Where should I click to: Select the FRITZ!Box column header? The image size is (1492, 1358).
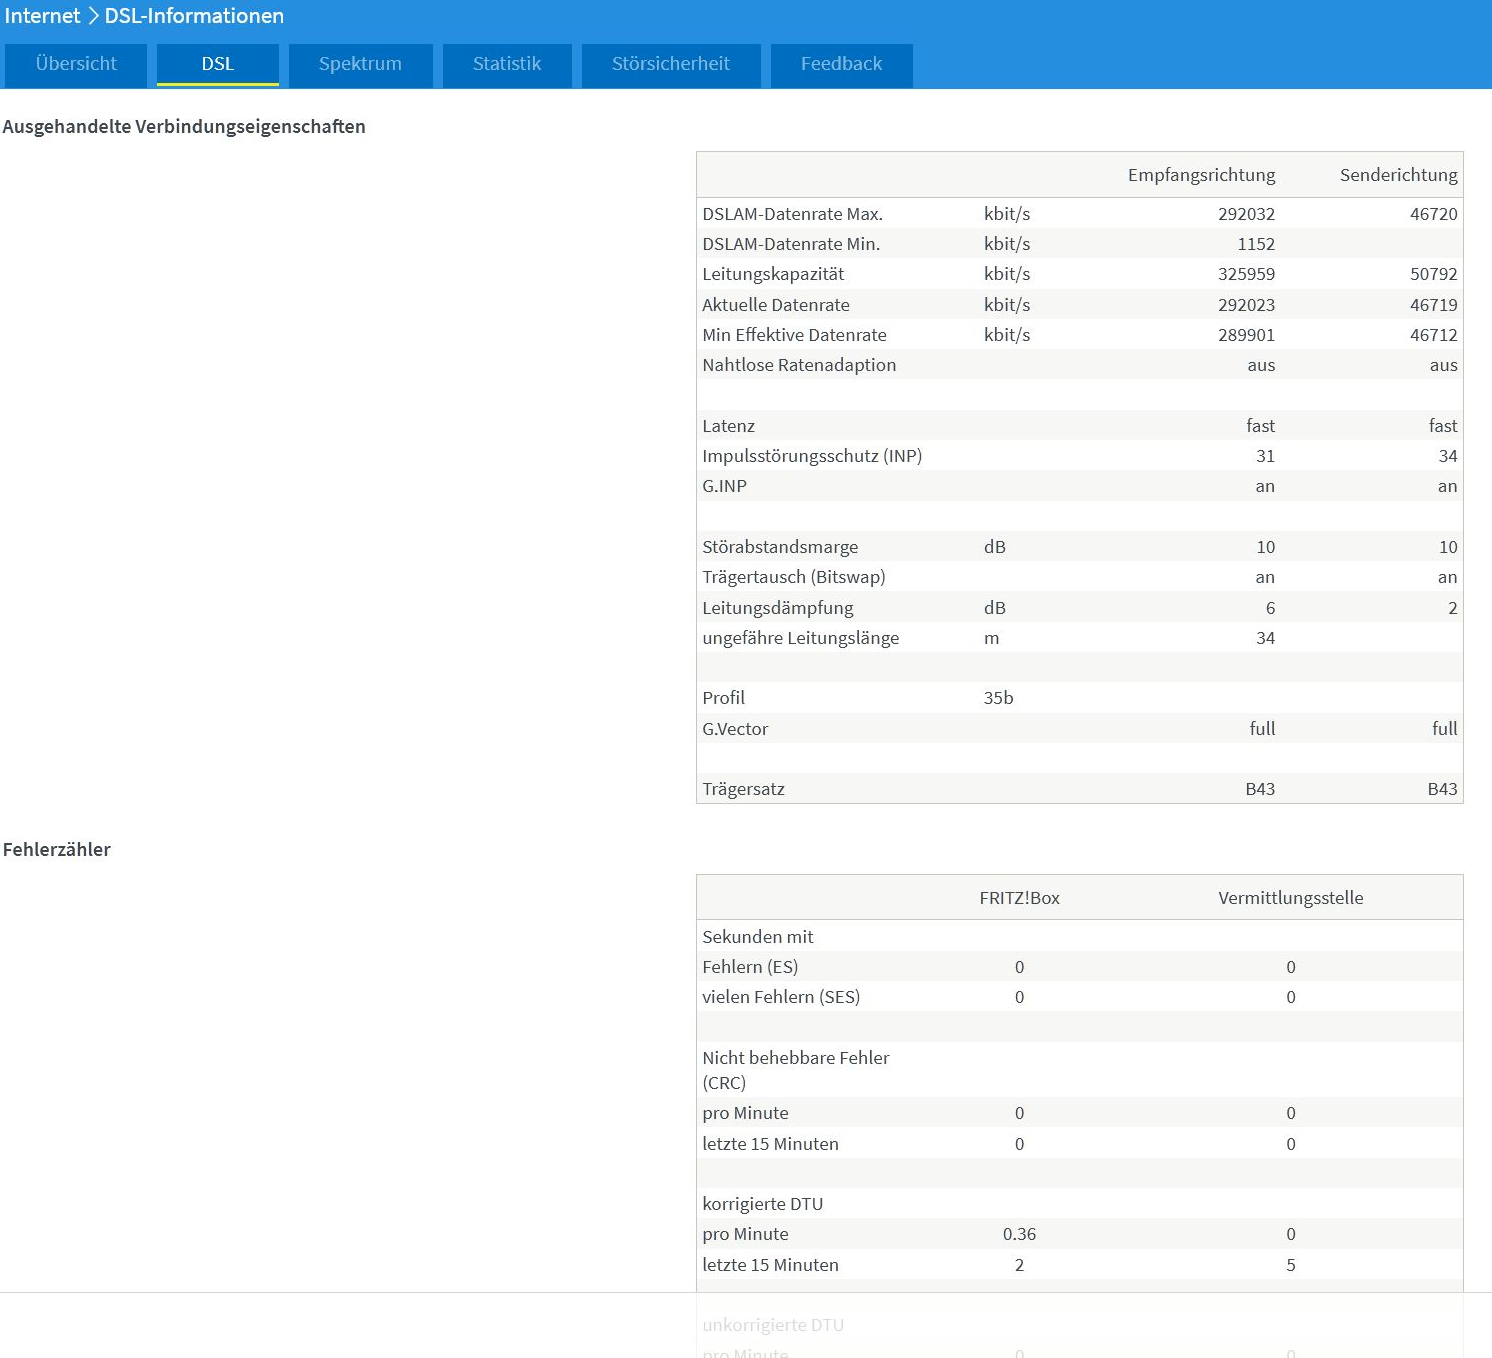click(1020, 898)
